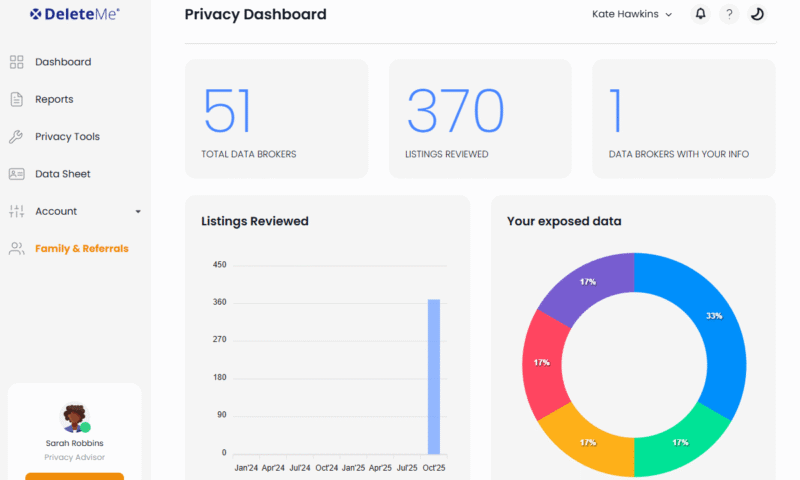Click the Total Data Brokers card
This screenshot has height=480, width=800.
[x=276, y=118]
